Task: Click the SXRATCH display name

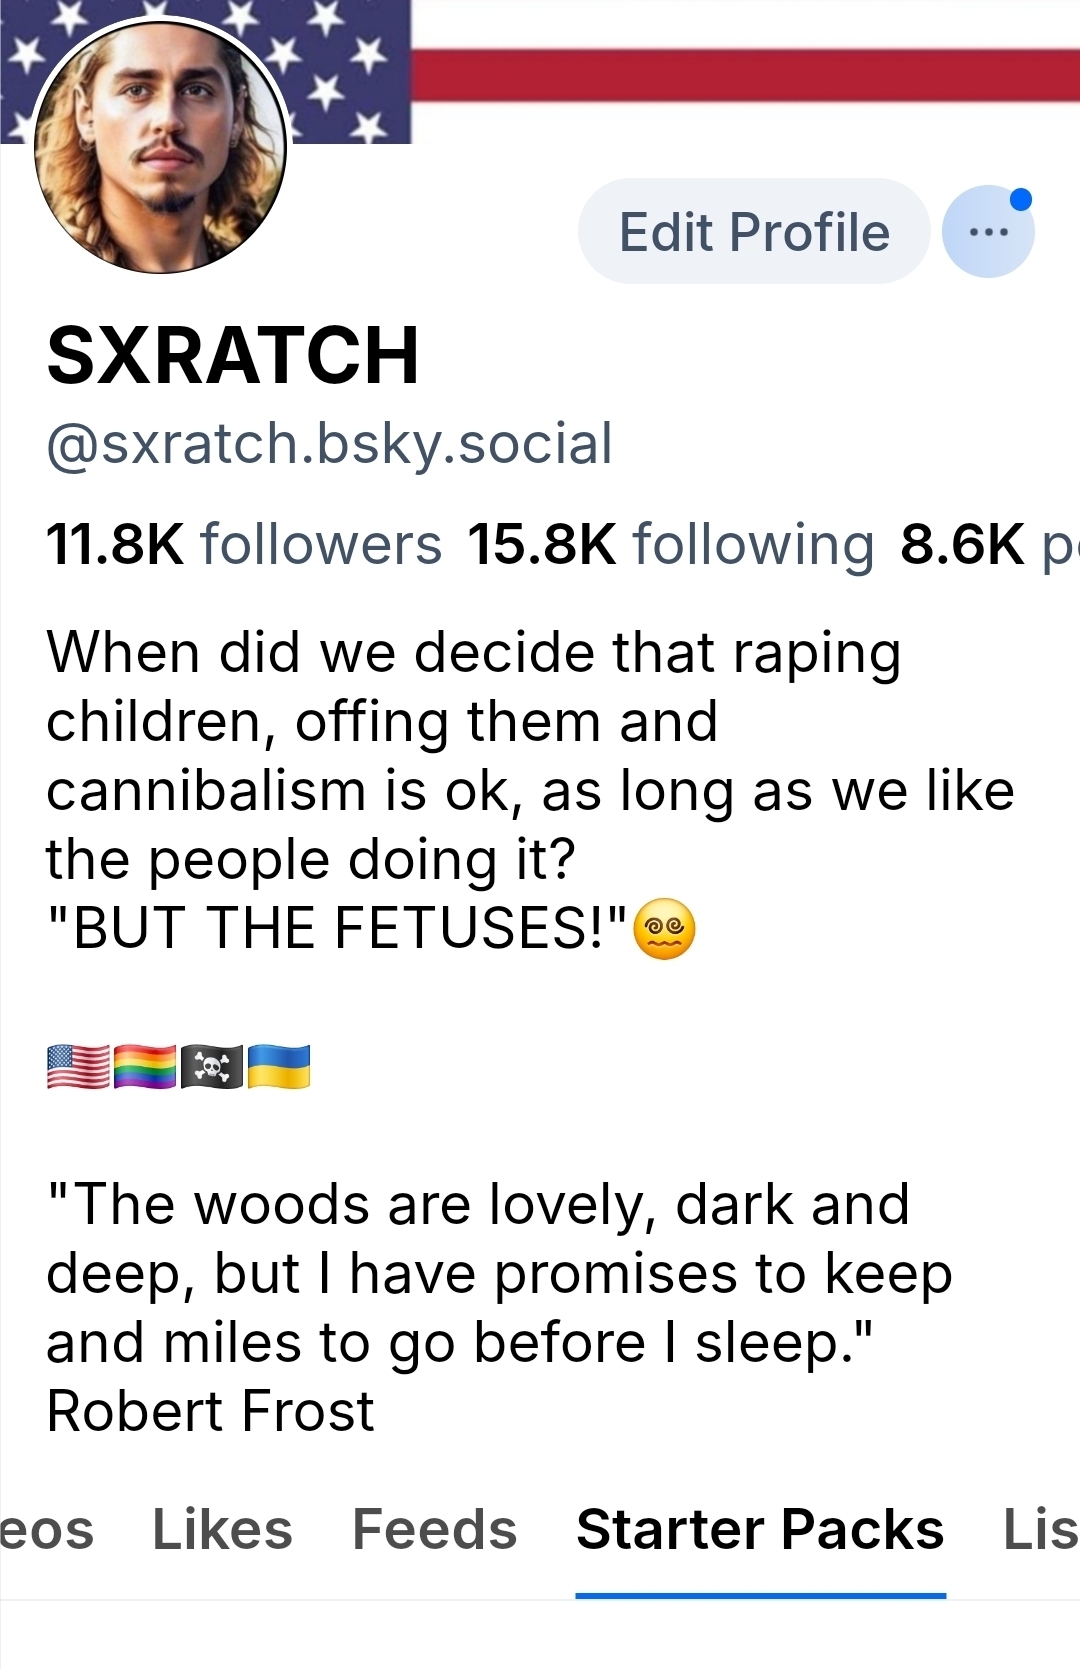Action: pyautogui.click(x=233, y=356)
